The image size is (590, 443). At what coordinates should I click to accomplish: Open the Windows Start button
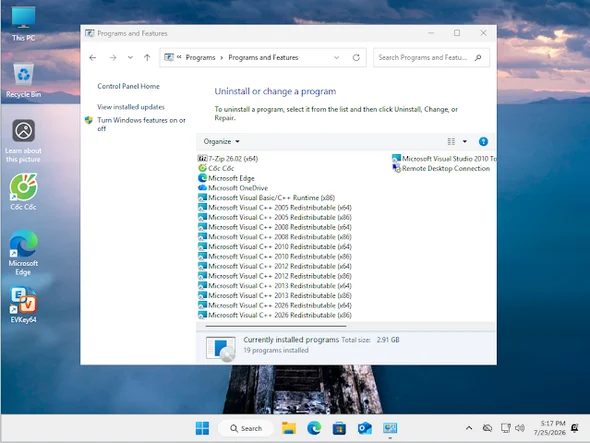tap(202, 428)
